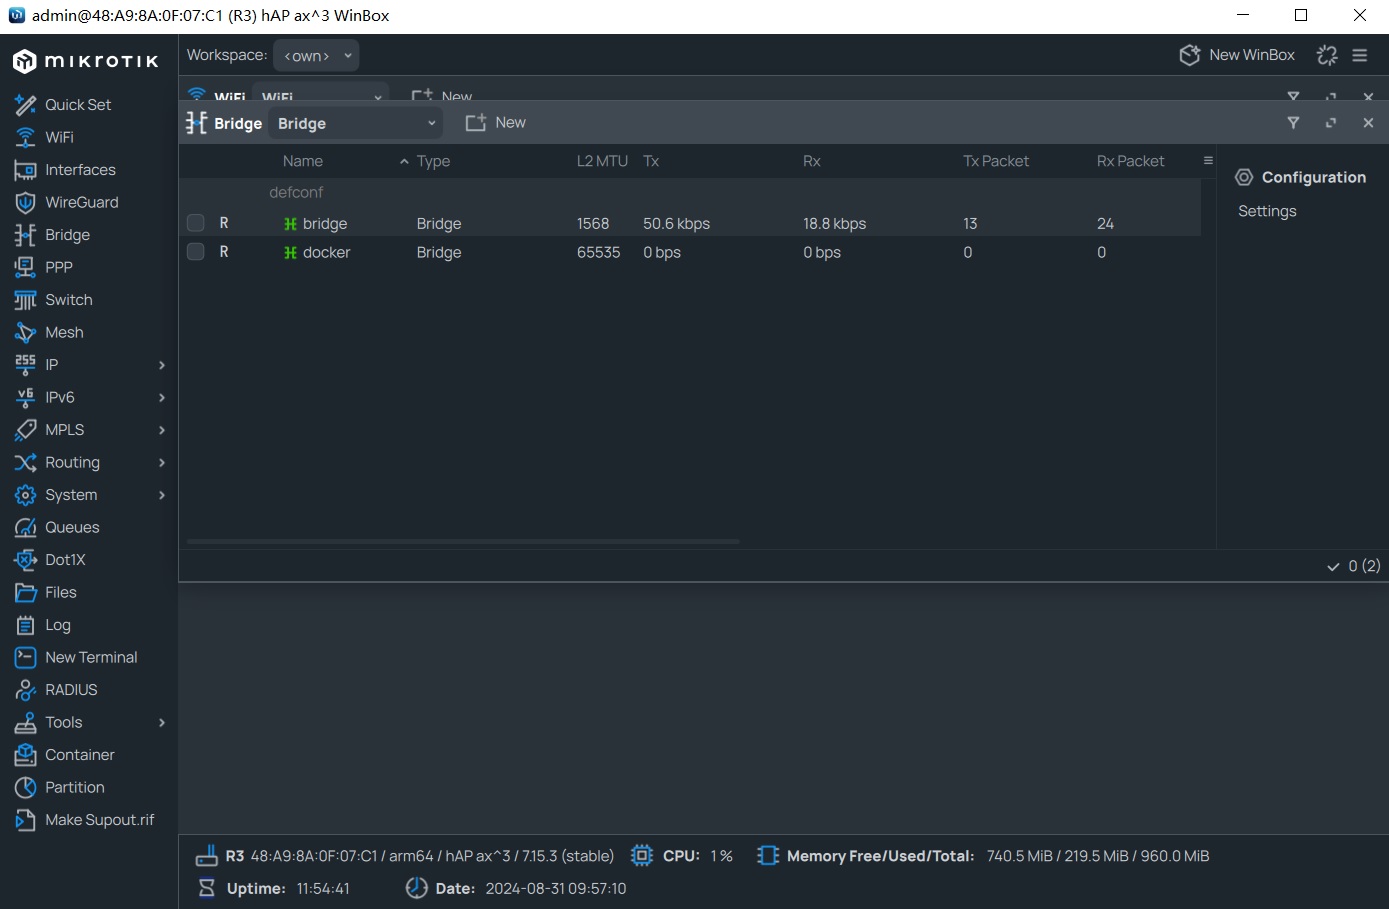Open the Switch sidebar icon
Screen dimensions: 1389x909
tap(25, 300)
